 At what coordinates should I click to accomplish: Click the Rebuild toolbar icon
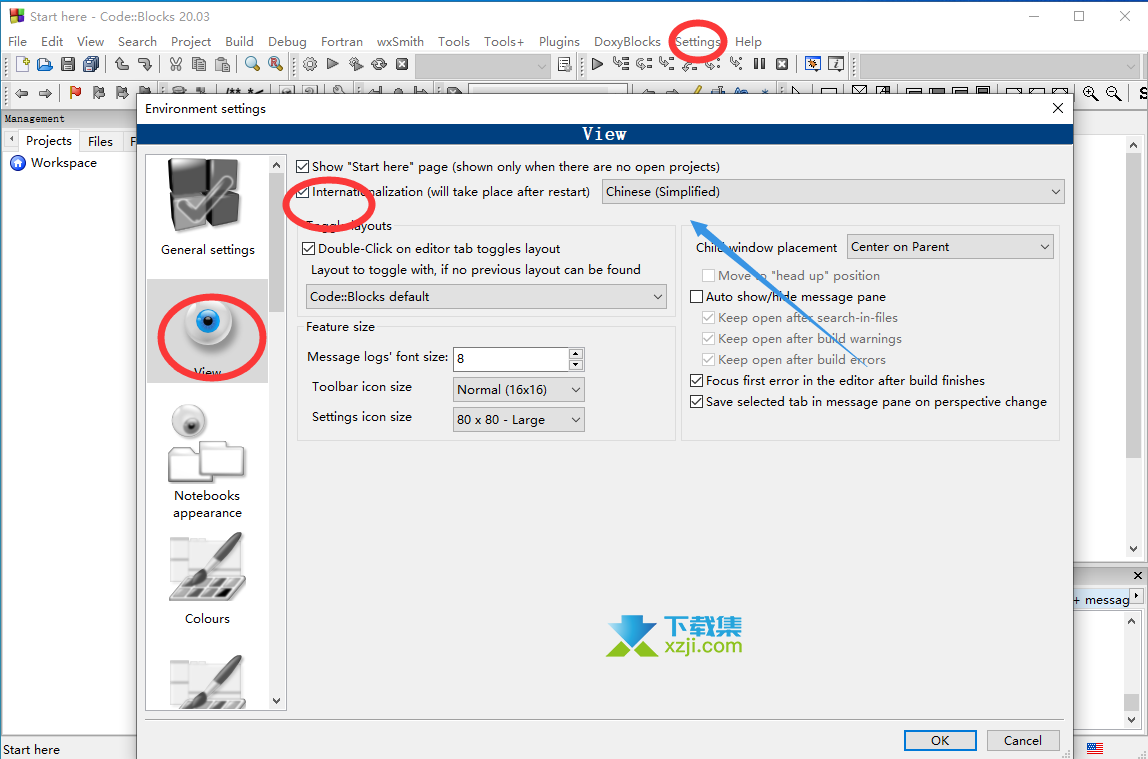[x=379, y=64]
